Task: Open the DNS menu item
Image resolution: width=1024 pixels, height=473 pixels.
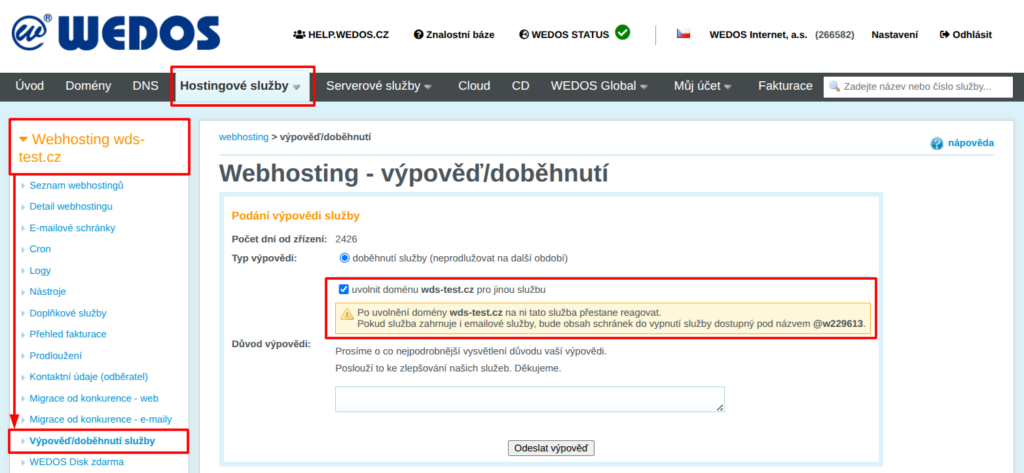Action: click(145, 86)
